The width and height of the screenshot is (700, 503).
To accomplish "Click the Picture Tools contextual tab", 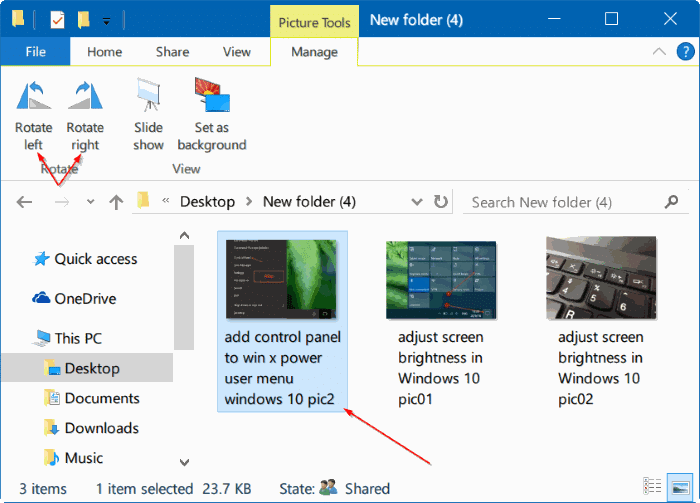I will pyautogui.click(x=314, y=22).
